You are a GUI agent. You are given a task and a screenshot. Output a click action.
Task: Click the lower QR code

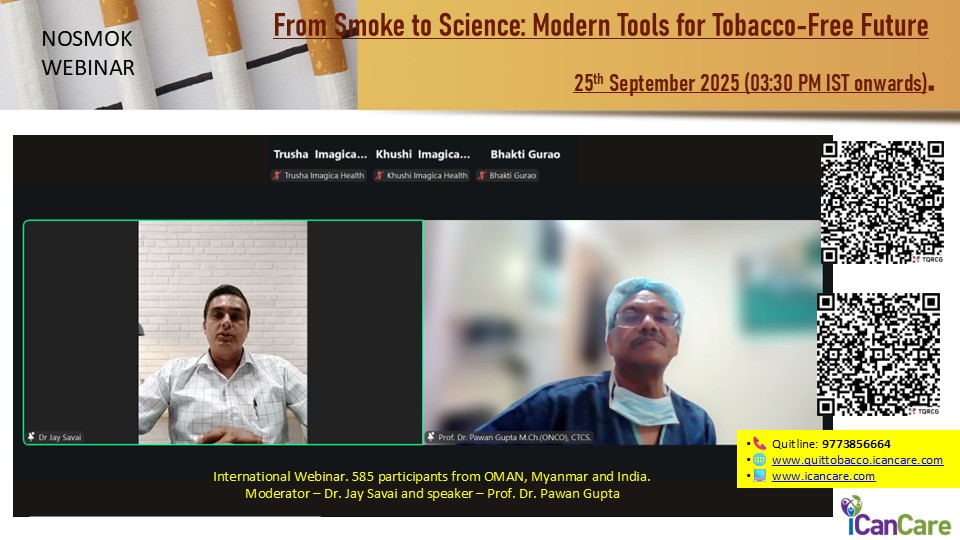click(x=879, y=354)
